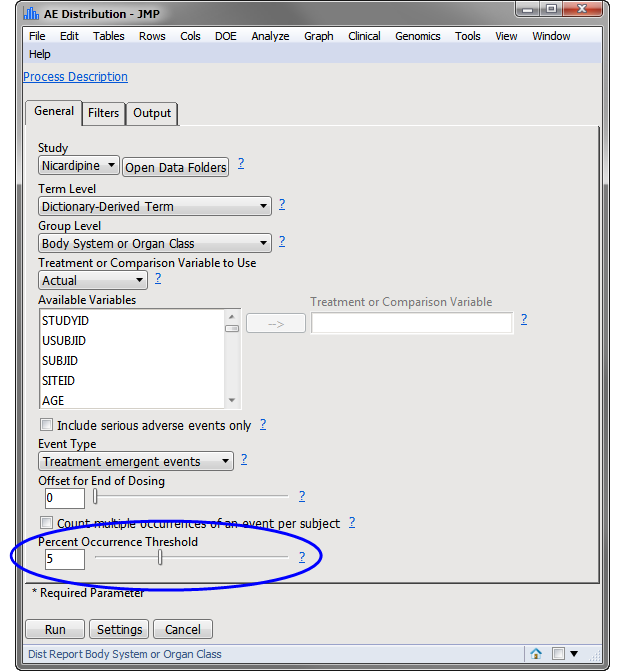Image resolution: width=630 pixels, height=671 pixels.
Task: Click the Cancel button
Action: [x=183, y=629]
